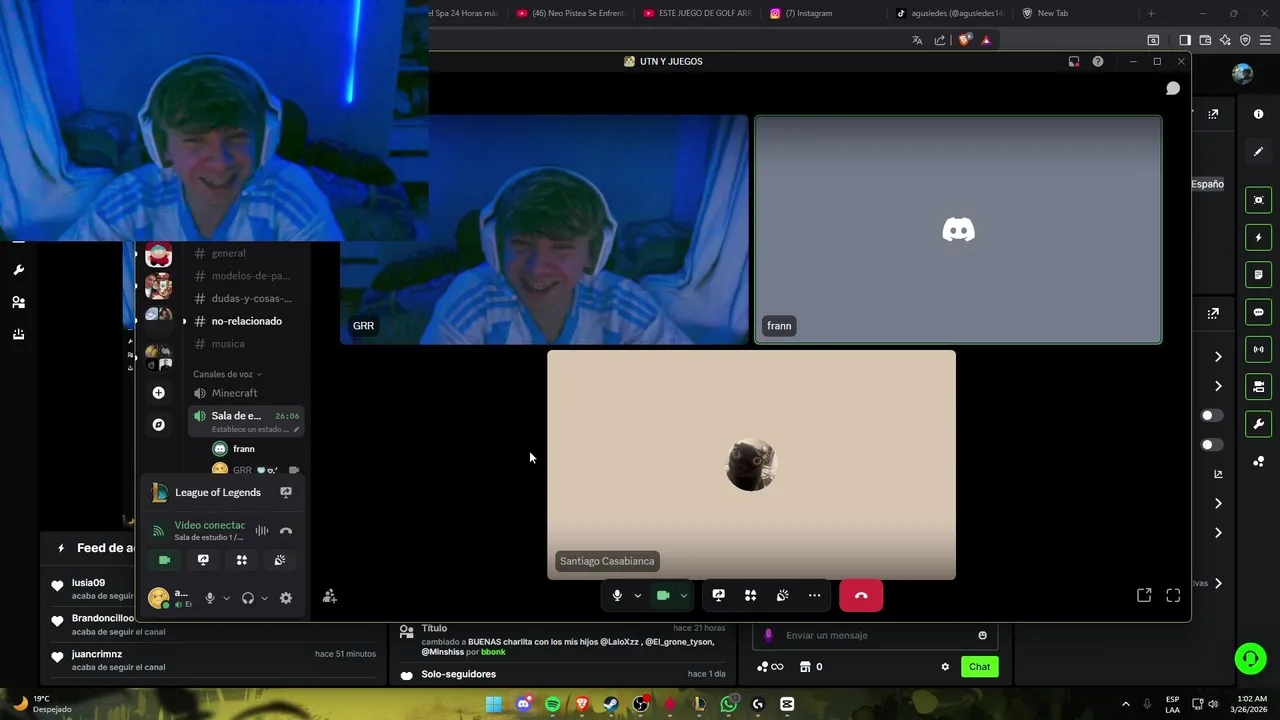Deafen with headphones icon in user panel
The image size is (1280, 720).
click(x=248, y=598)
